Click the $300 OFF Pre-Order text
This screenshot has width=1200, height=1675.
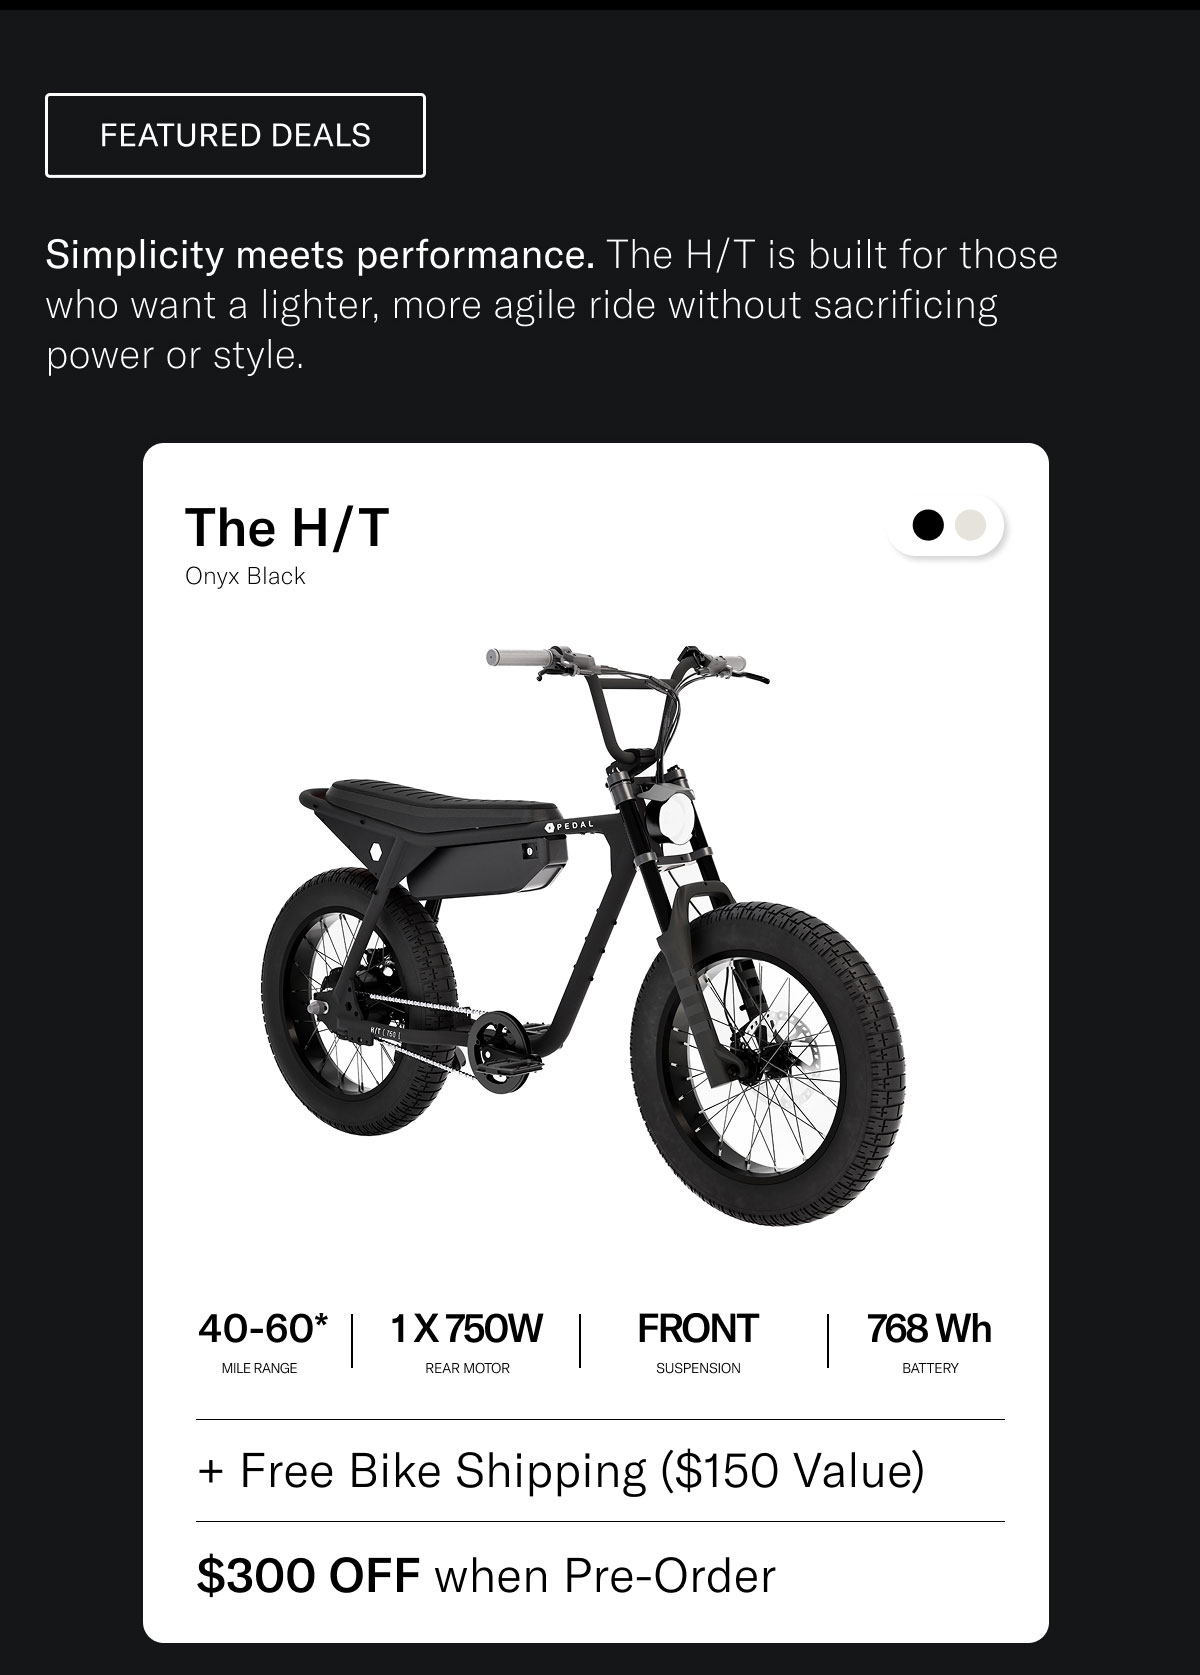pyautogui.click(x=486, y=1575)
